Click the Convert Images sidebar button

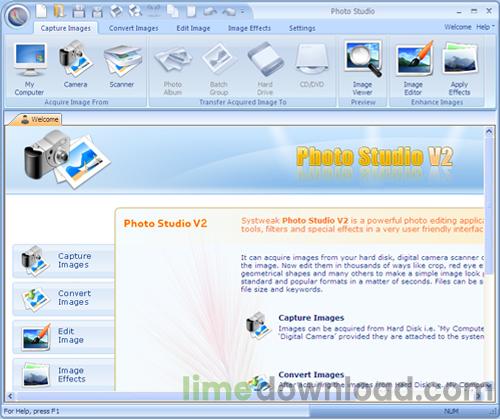[x=63, y=298]
